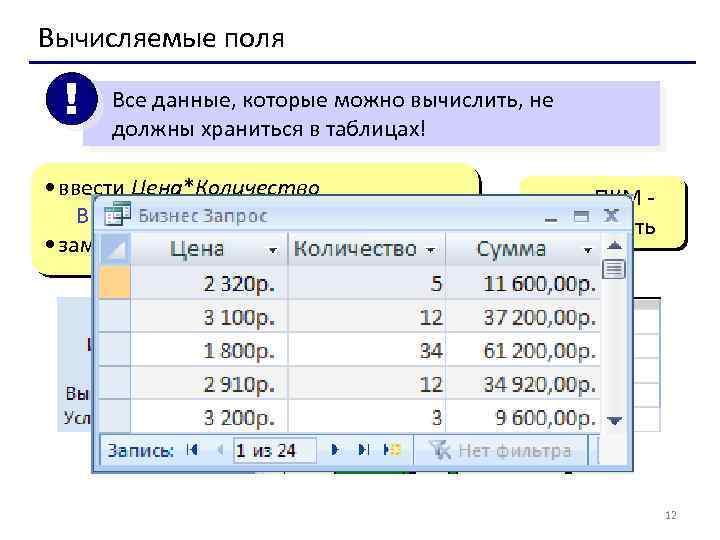The image size is (720, 540).
Task: Select the row with price 3 100р.
Action: [x=115, y=317]
